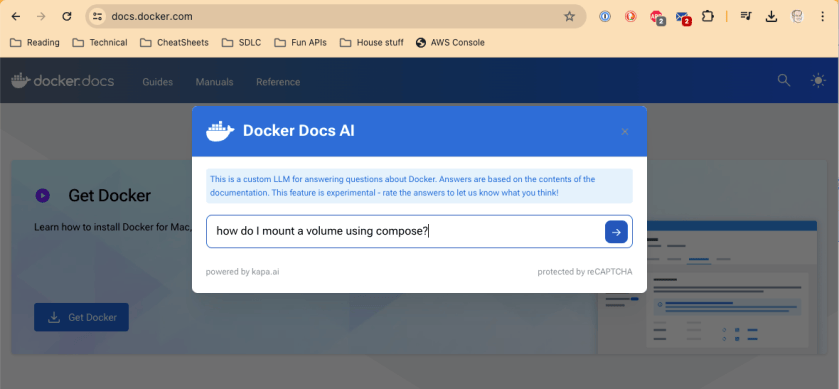Click the purple play icon beside Get Docker
This screenshot has width=839, height=389.
coord(43,195)
